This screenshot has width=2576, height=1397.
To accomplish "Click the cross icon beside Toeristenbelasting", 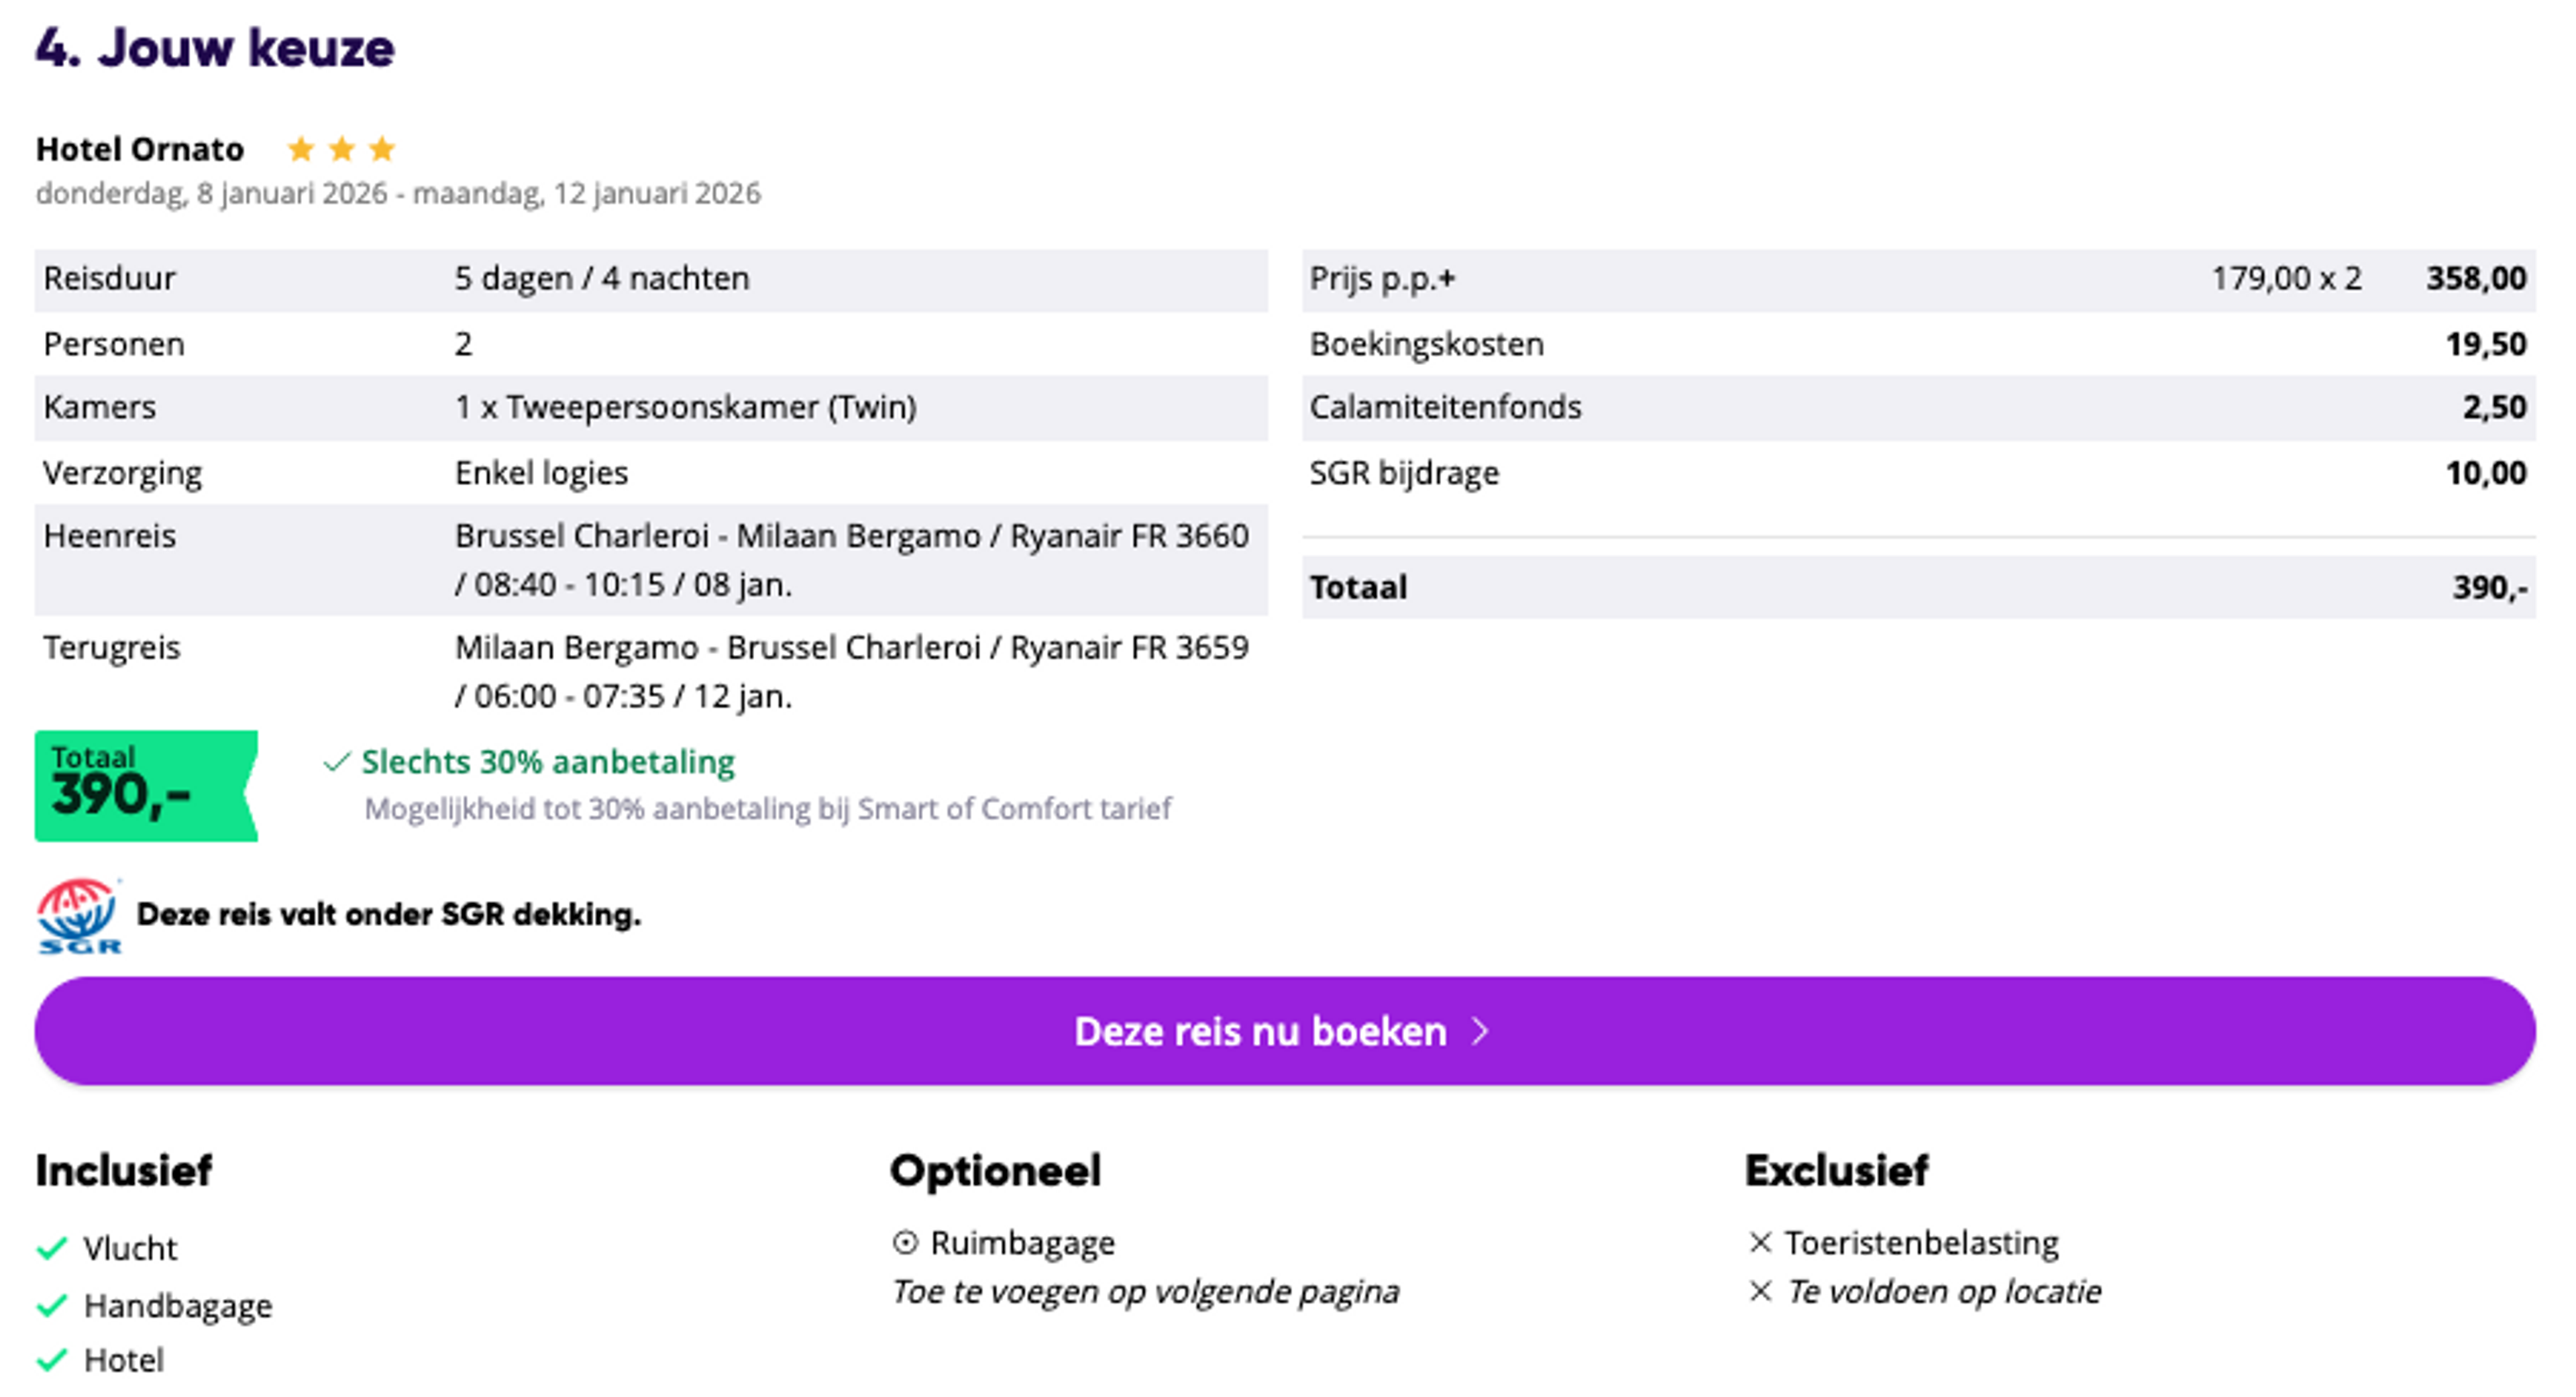I will pyautogui.click(x=1760, y=1243).
